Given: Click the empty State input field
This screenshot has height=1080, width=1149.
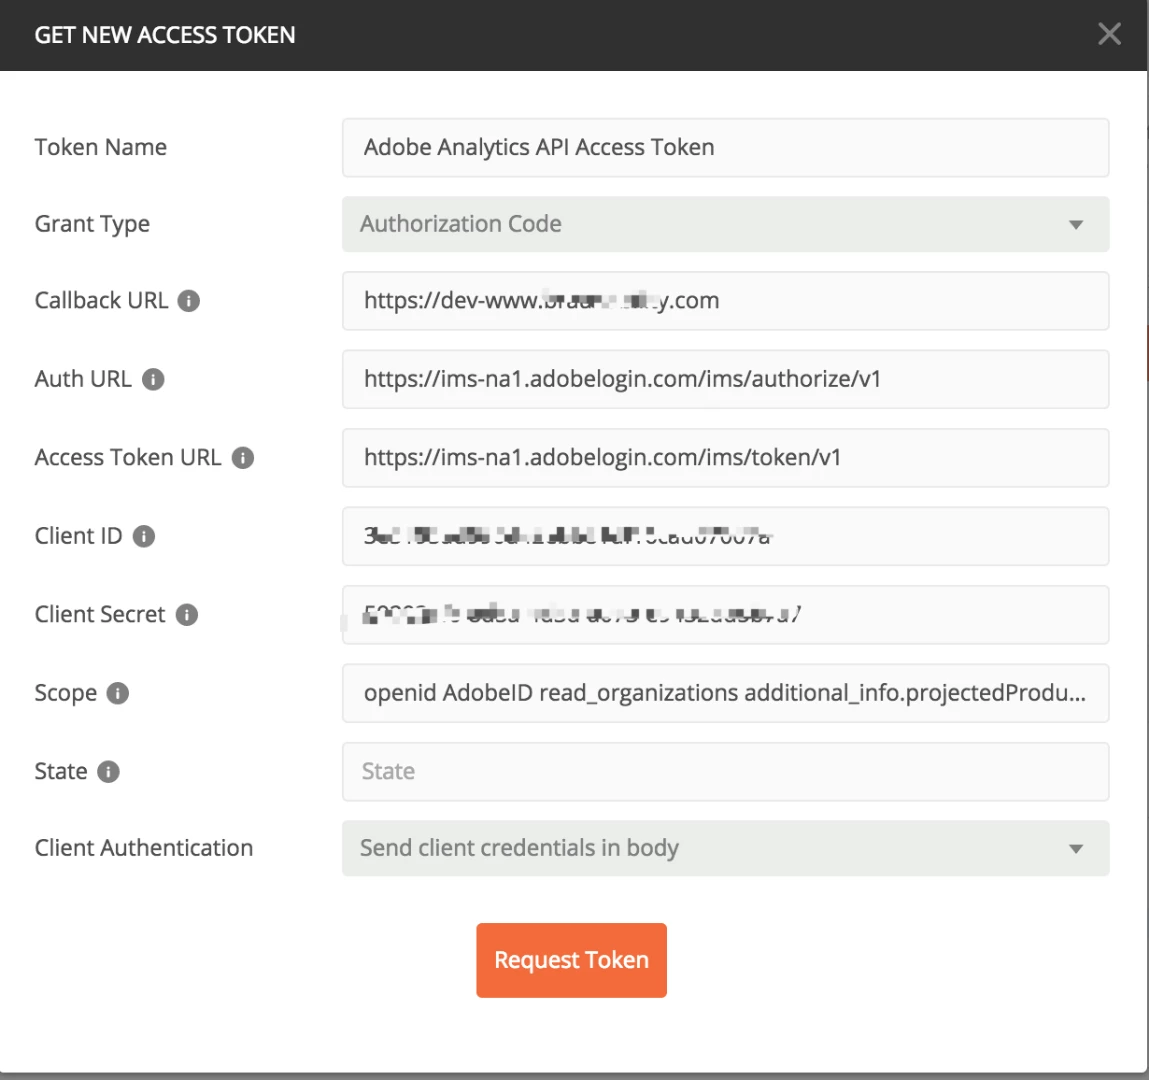Looking at the screenshot, I should point(725,772).
